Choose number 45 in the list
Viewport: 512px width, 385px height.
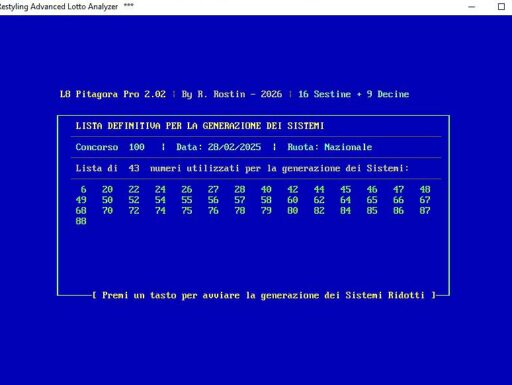[345, 190]
